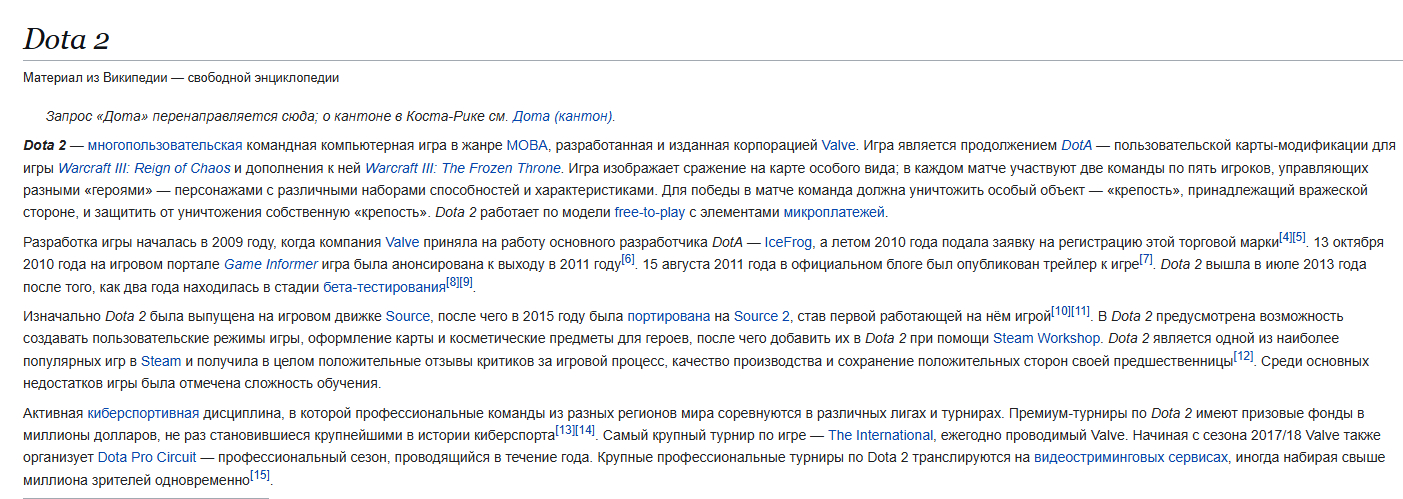
Task: Open the киберспортивная link
Action: 144,412
